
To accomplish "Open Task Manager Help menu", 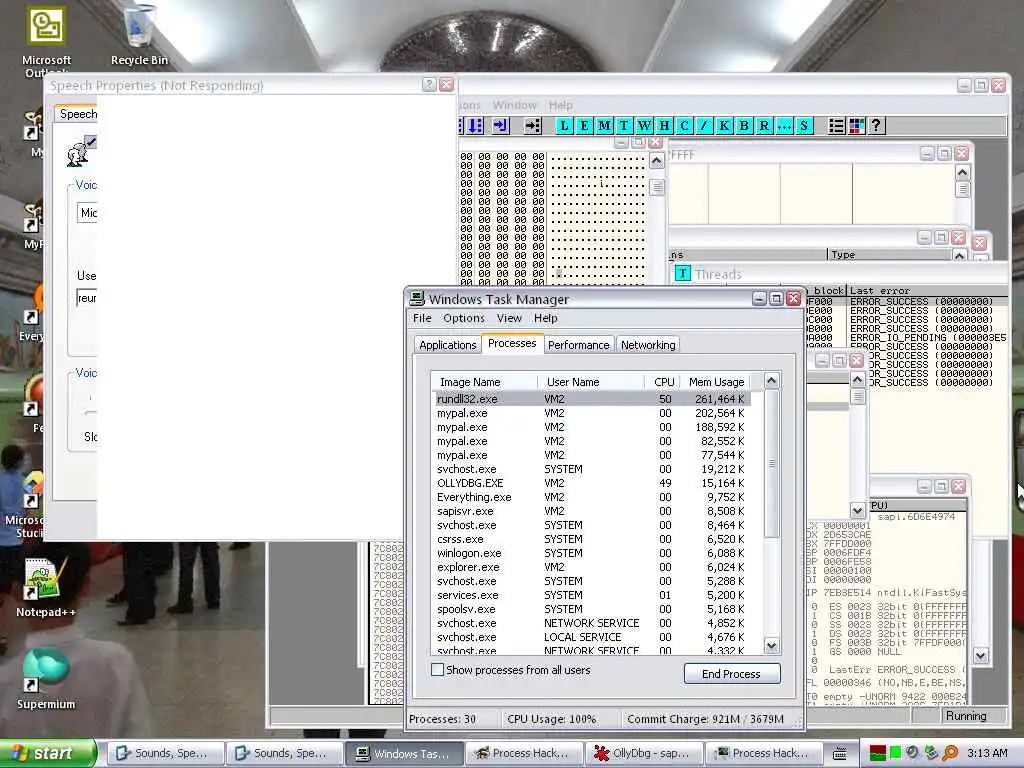I will (545, 318).
